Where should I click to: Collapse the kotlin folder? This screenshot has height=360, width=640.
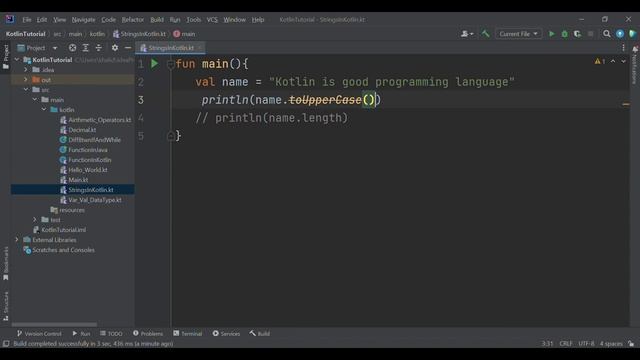(44, 110)
